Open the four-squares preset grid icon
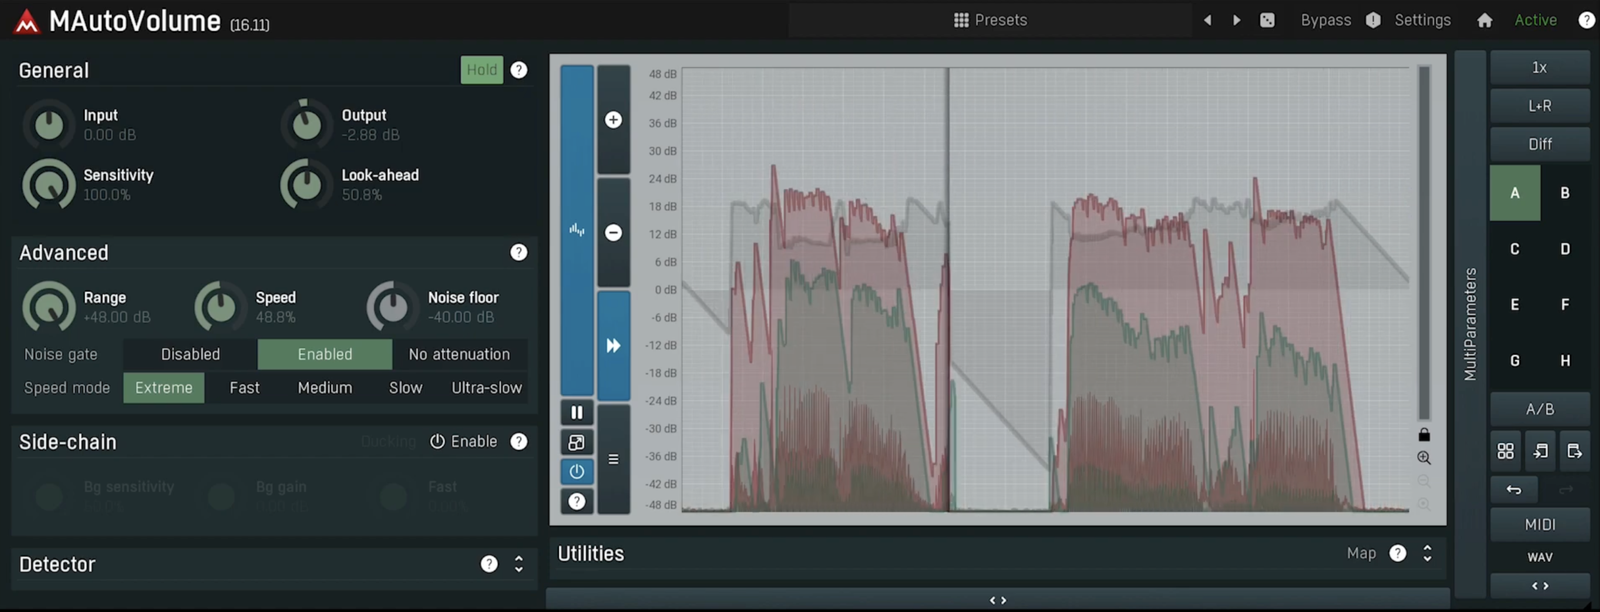1600x612 pixels. pos(1505,451)
